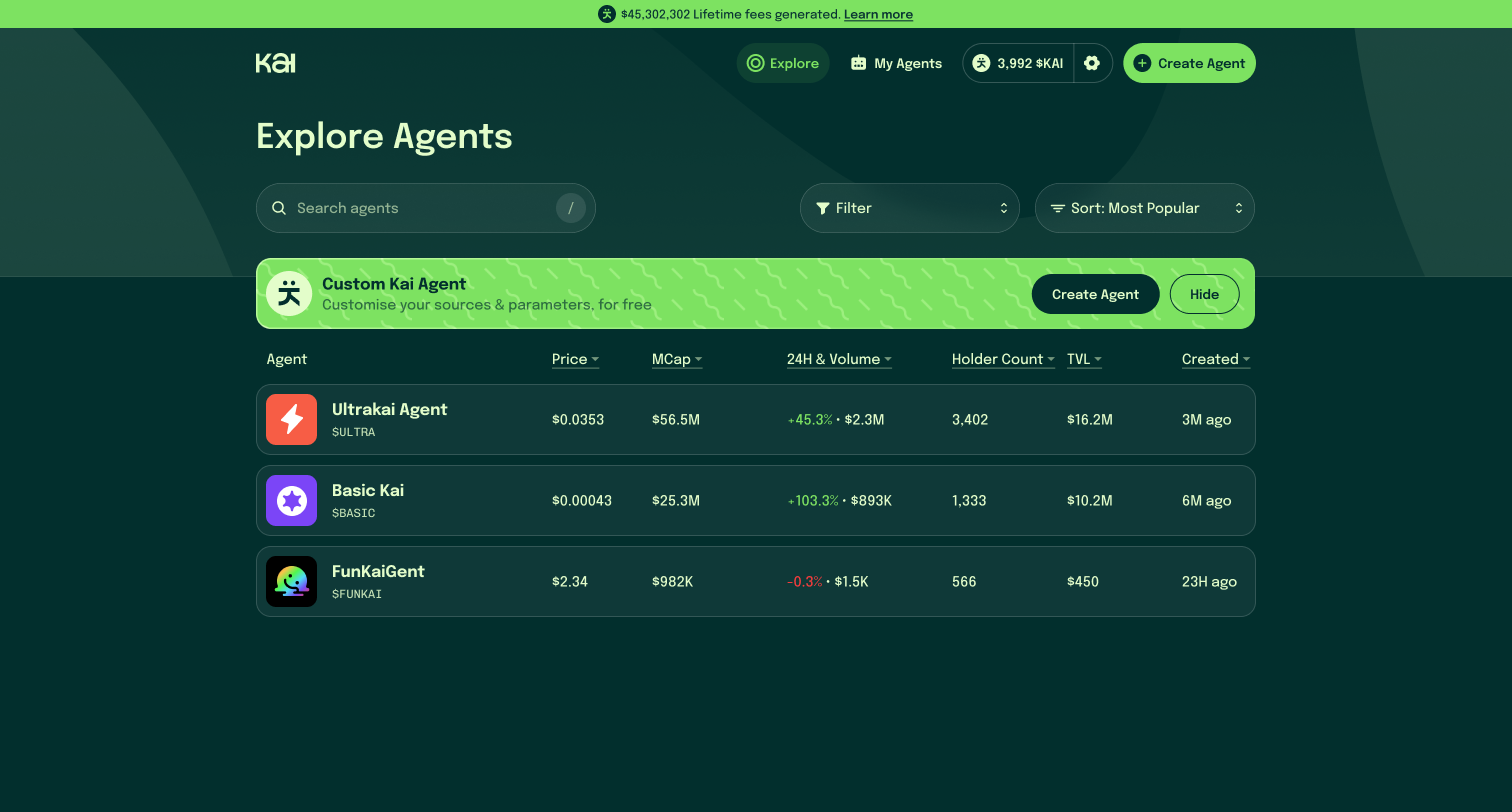
Task: Click the Kai logo
Action: (x=275, y=63)
